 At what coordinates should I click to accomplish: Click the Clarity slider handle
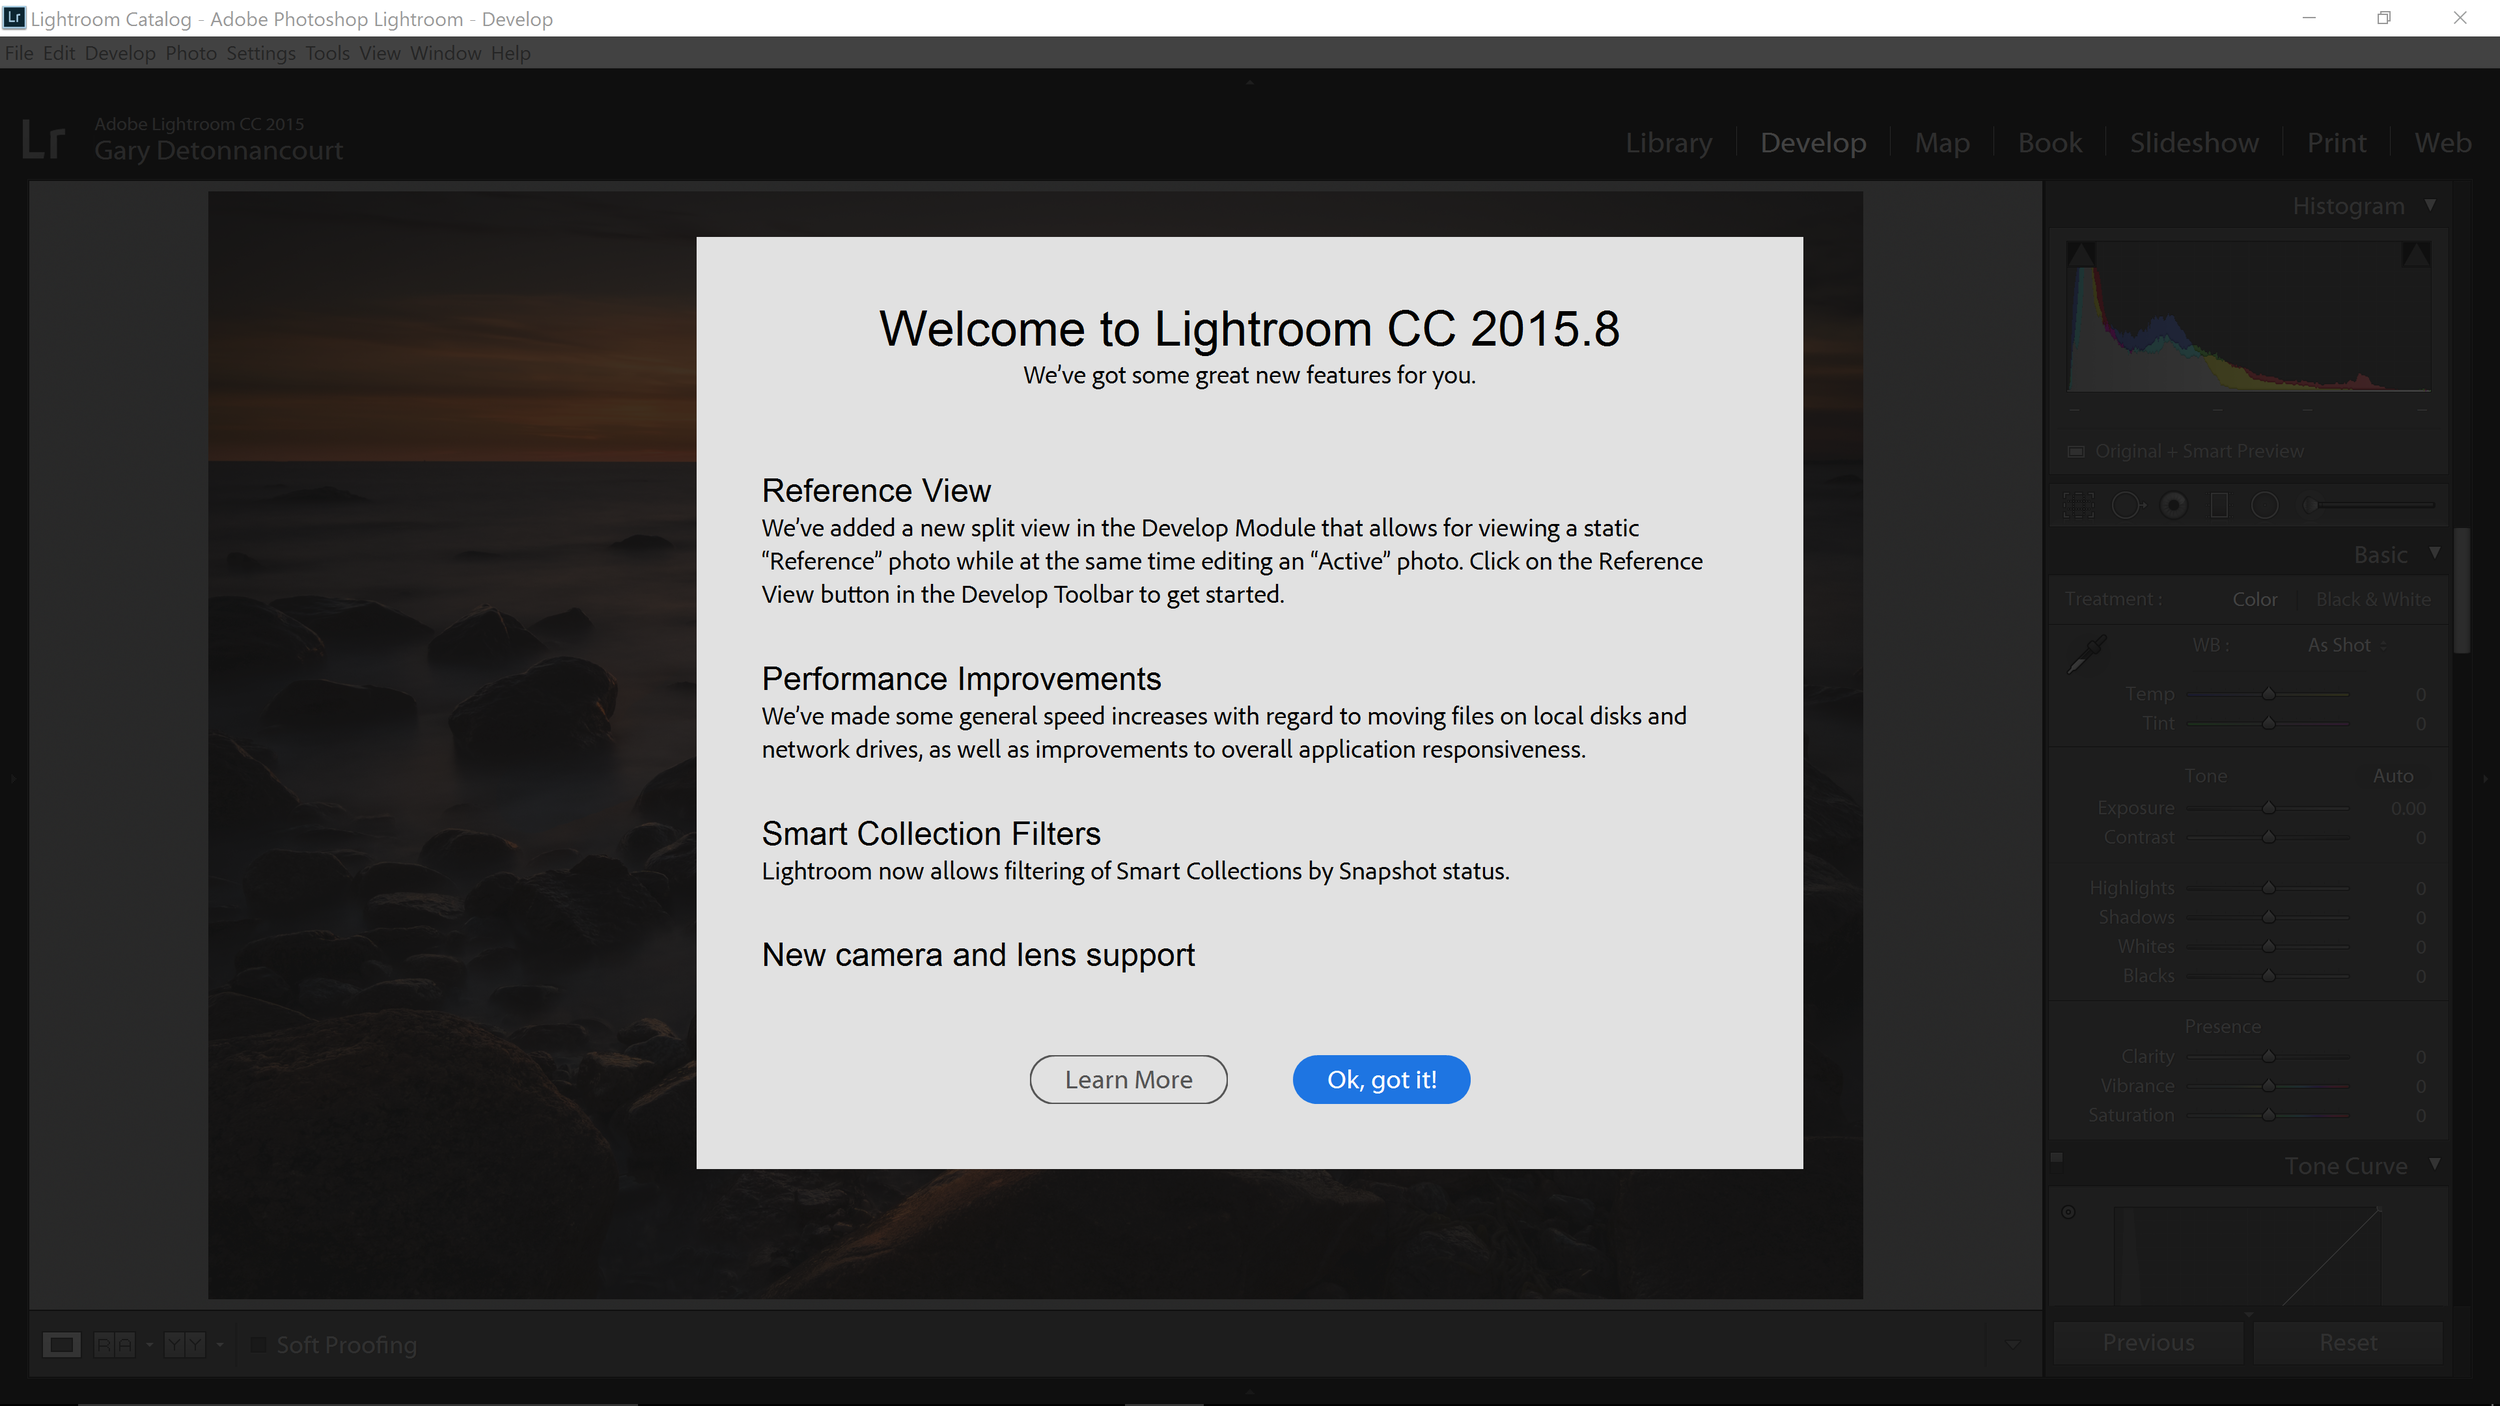click(2269, 1057)
